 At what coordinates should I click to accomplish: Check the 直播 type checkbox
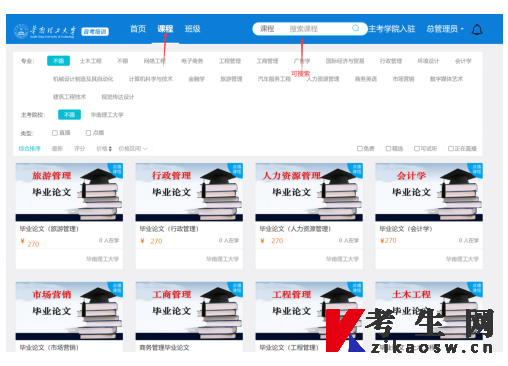click(x=55, y=133)
